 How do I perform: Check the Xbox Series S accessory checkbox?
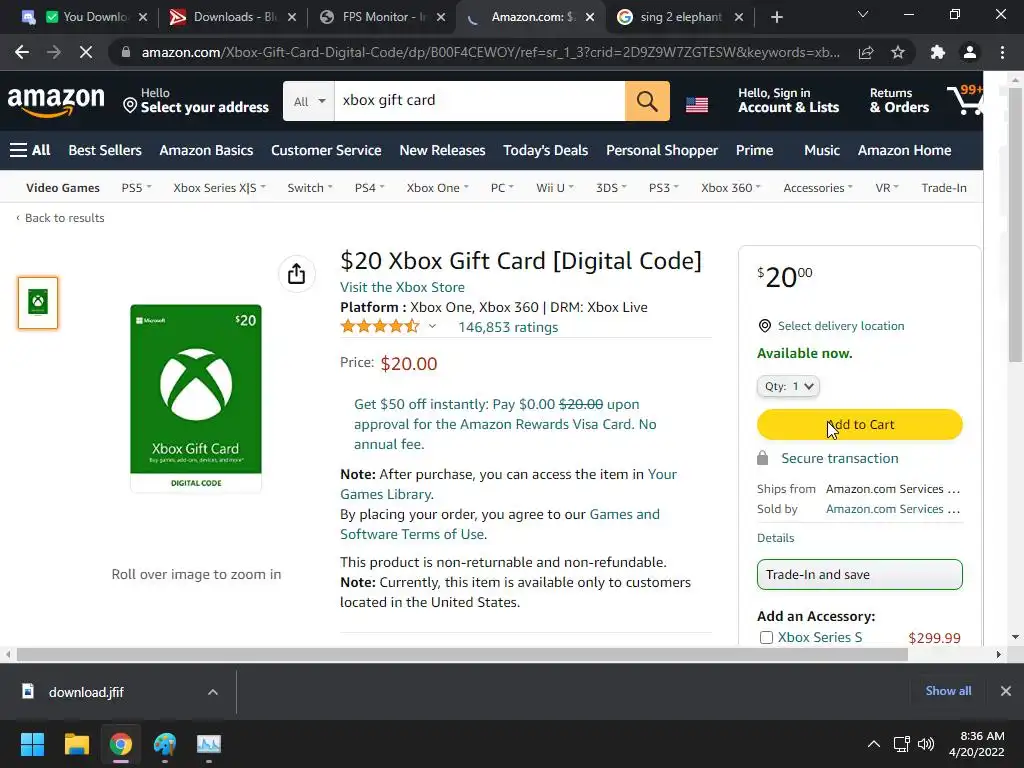click(x=766, y=637)
